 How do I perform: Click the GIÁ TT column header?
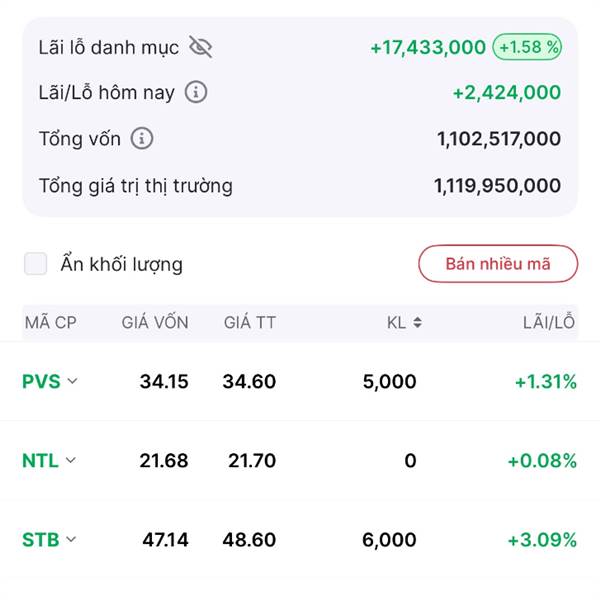250,322
